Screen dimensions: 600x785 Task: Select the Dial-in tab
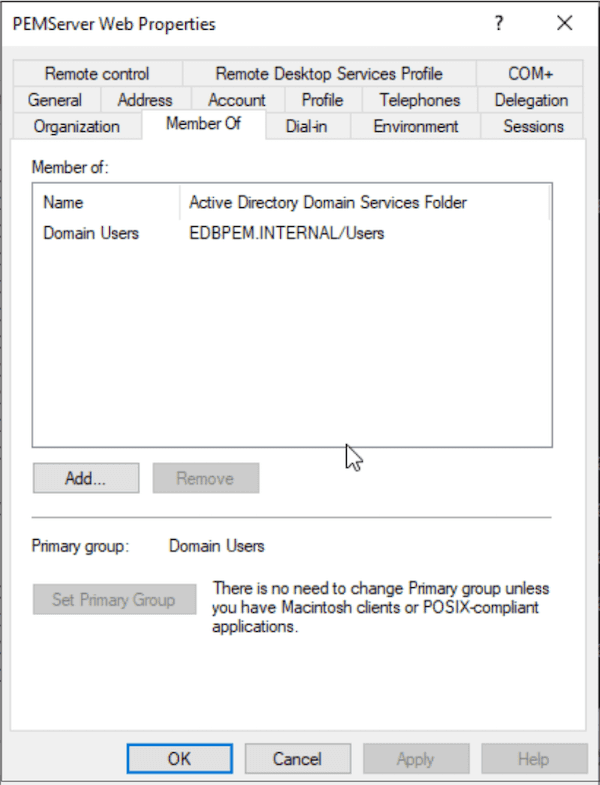[x=307, y=127]
